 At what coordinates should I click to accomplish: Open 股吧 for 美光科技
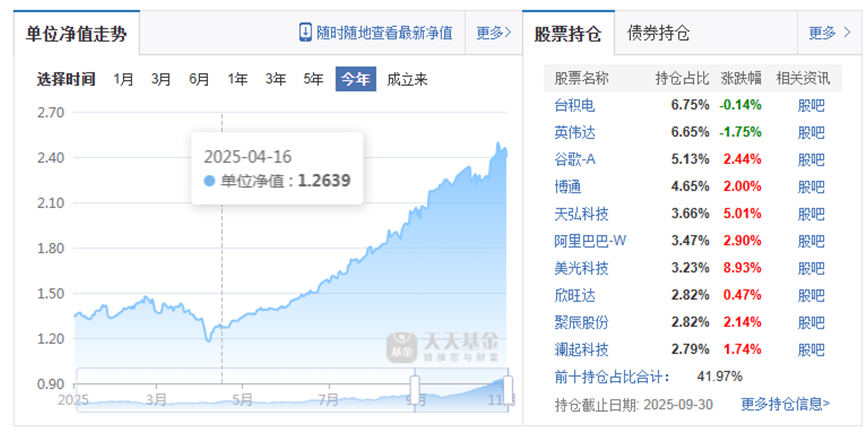[x=811, y=268]
